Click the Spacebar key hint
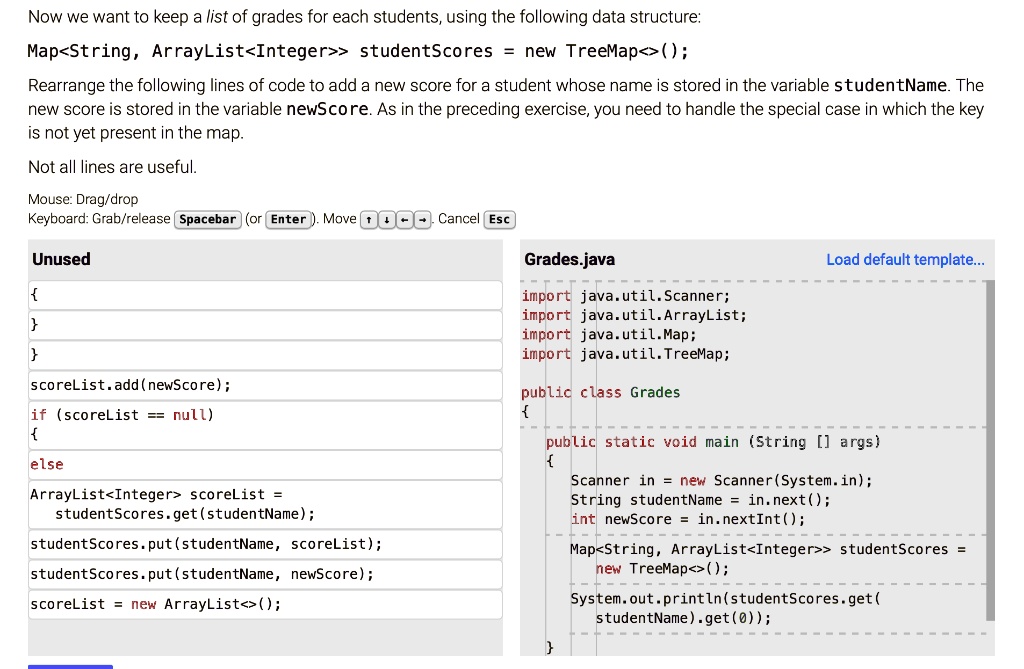 [x=208, y=220]
